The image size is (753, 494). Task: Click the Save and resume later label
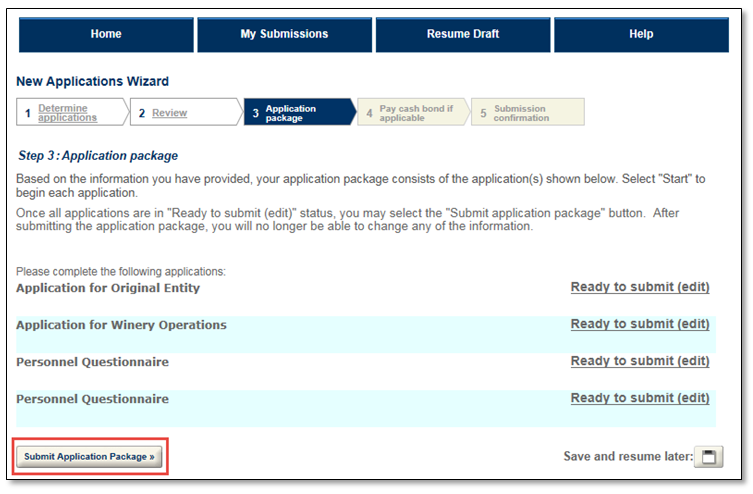(x=628, y=457)
